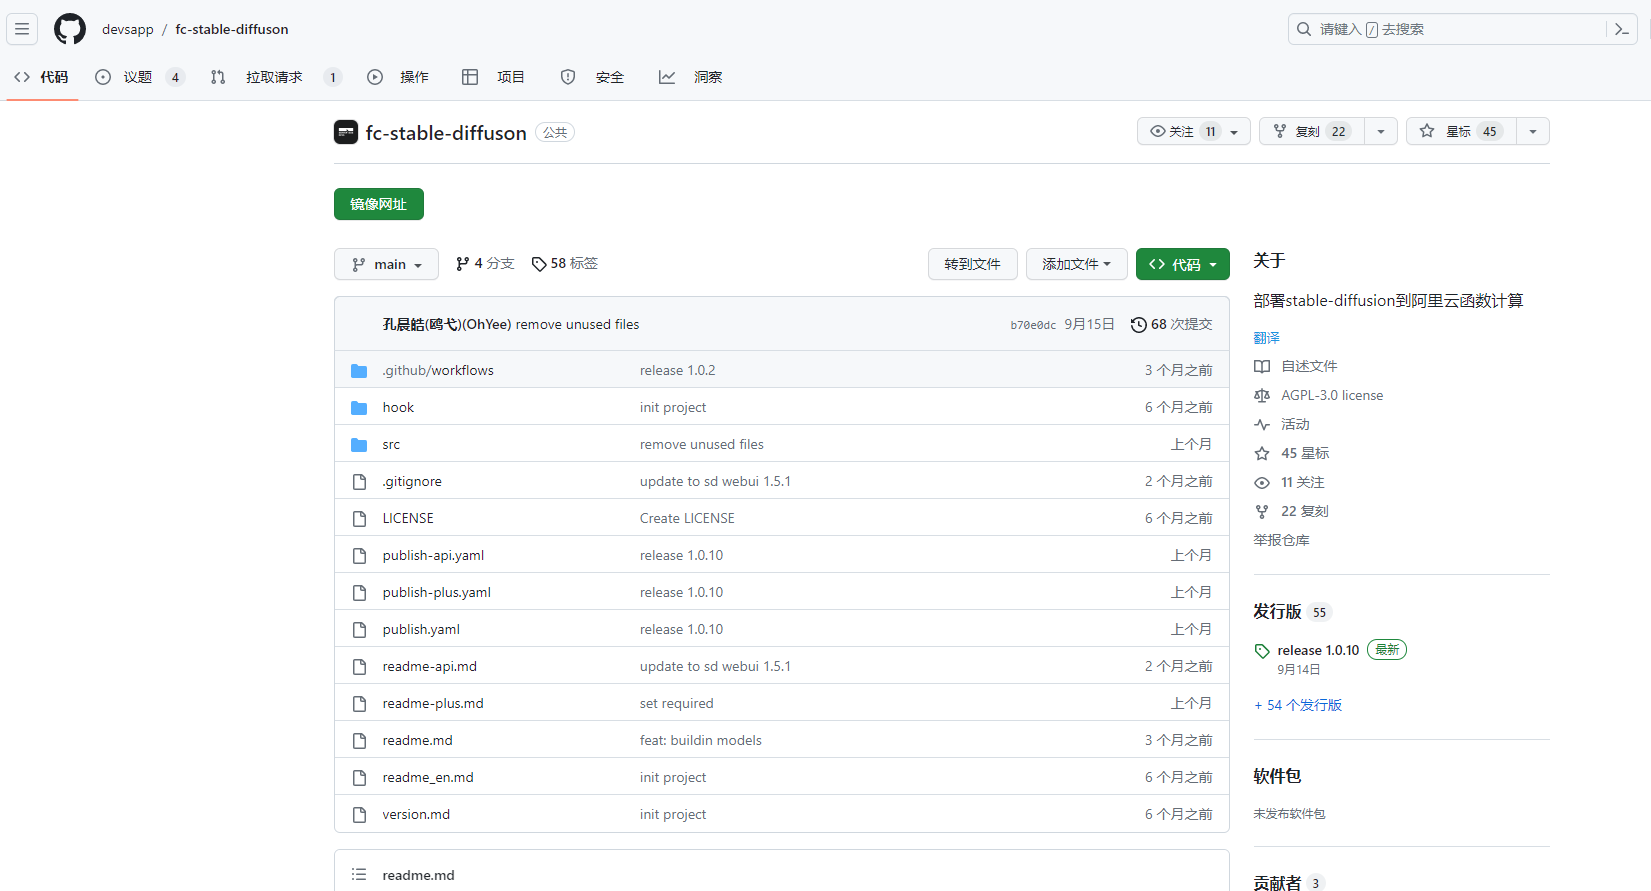The height and width of the screenshot is (891, 1651).
Task: Open the hook folder icon
Action: coord(359,408)
